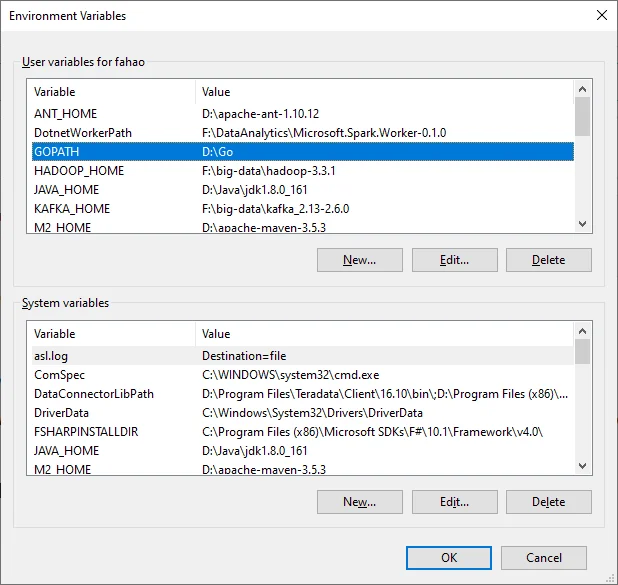Select the FSHARPINSTALLDIR system variable
The image size is (618, 585).
[x=87, y=432]
